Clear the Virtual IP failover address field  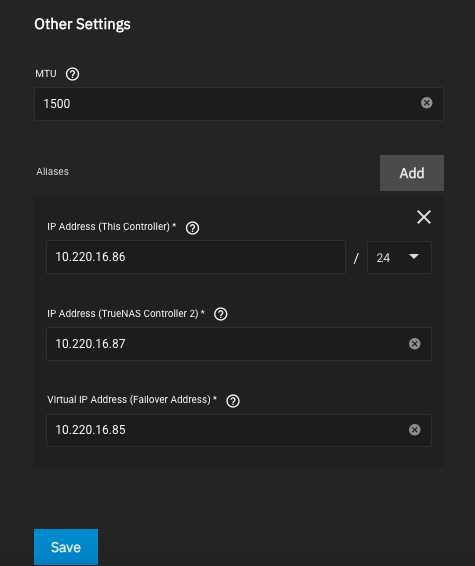coord(415,430)
